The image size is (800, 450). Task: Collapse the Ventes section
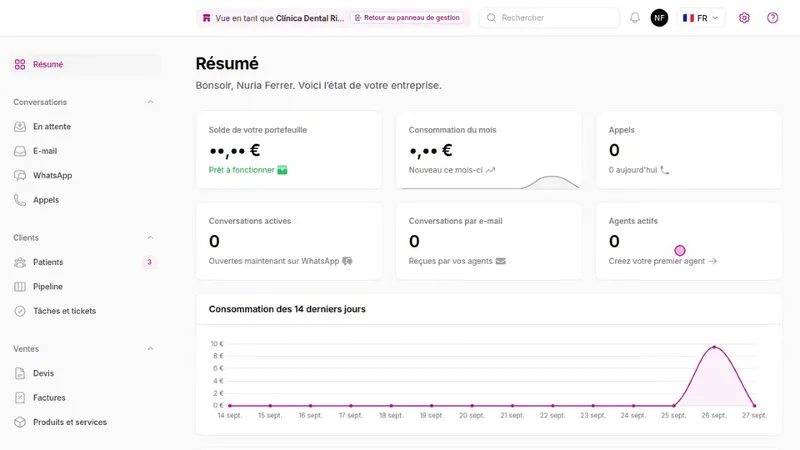click(x=151, y=349)
